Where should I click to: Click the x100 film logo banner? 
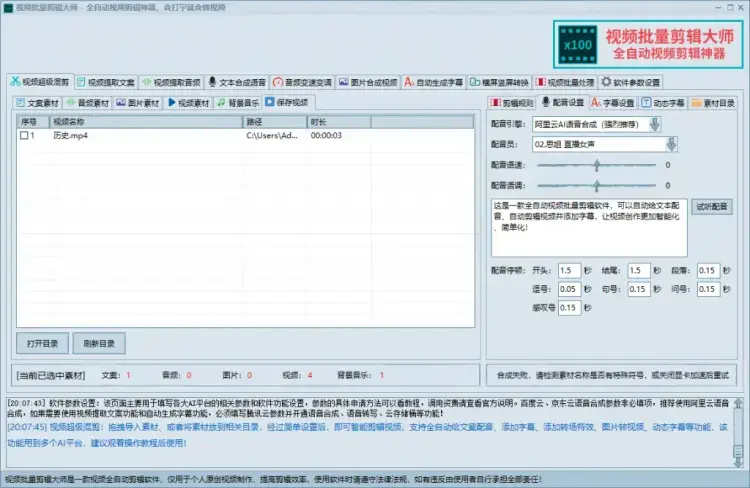click(x=648, y=44)
